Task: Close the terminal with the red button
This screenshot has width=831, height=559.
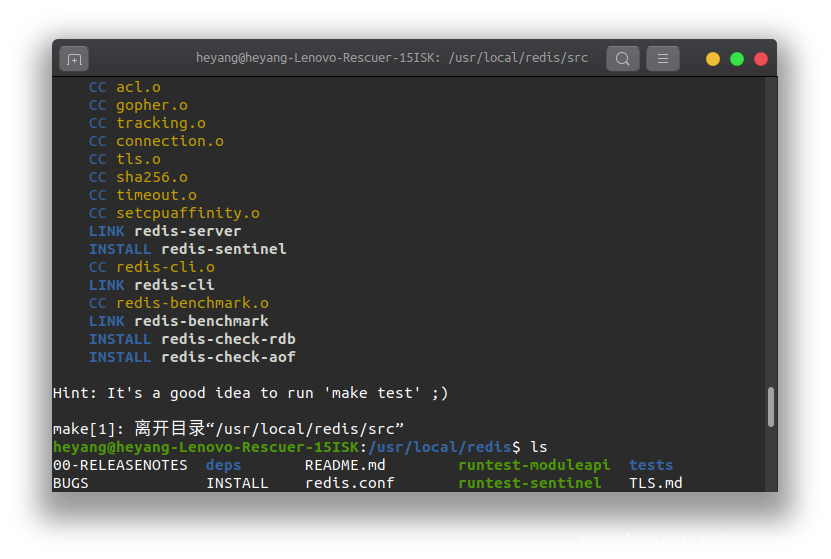Action: tap(761, 59)
